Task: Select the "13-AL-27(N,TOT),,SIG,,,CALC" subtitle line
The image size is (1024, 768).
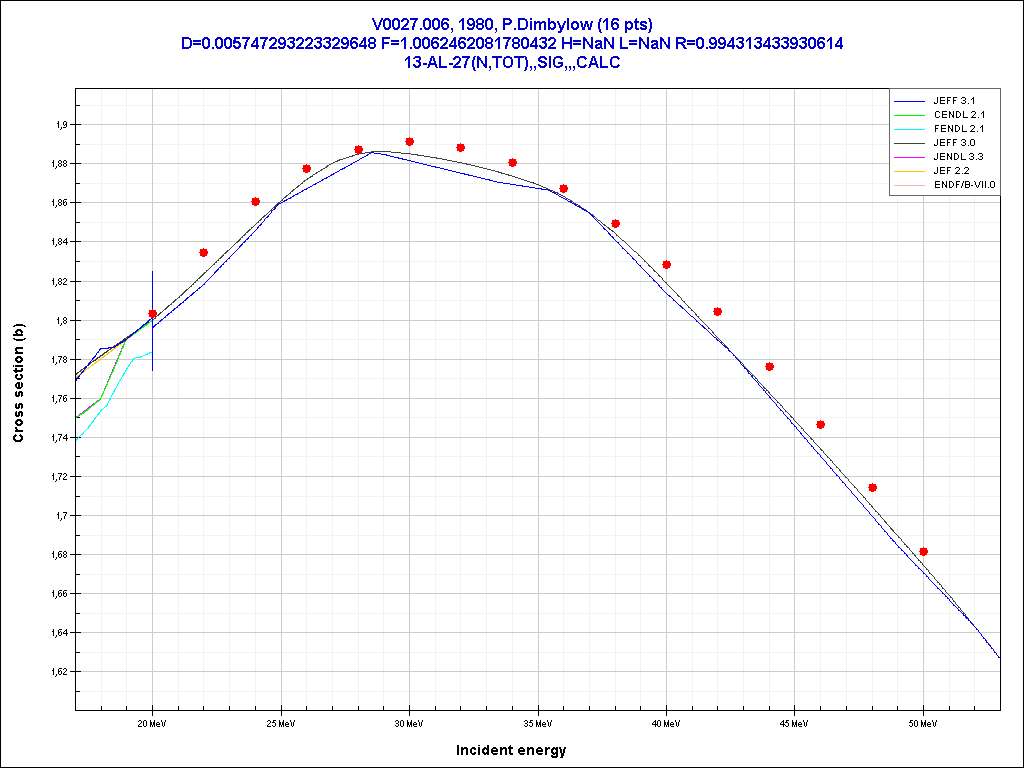Action: [511, 62]
